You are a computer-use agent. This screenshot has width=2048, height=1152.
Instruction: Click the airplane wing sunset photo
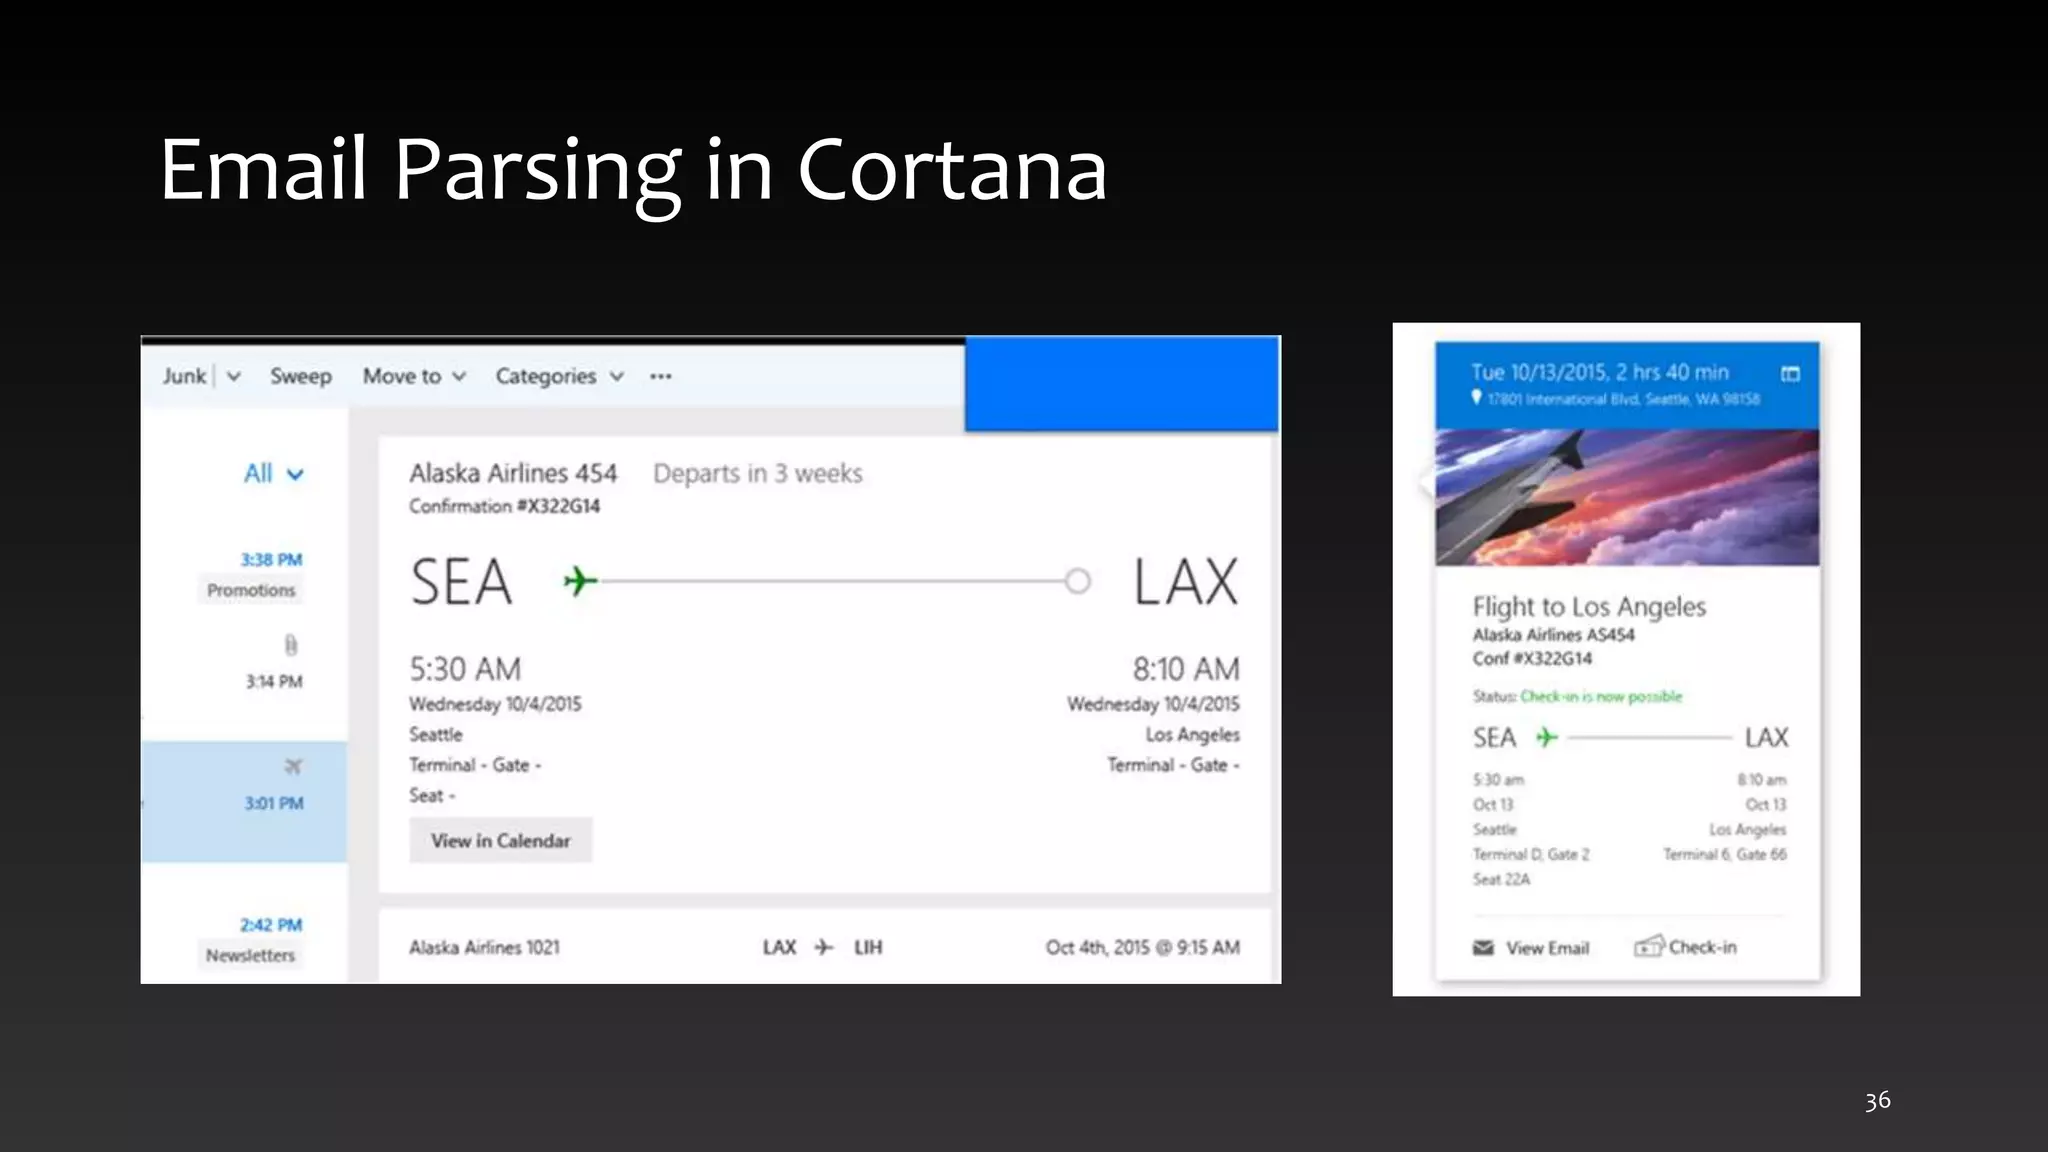[x=1627, y=497]
